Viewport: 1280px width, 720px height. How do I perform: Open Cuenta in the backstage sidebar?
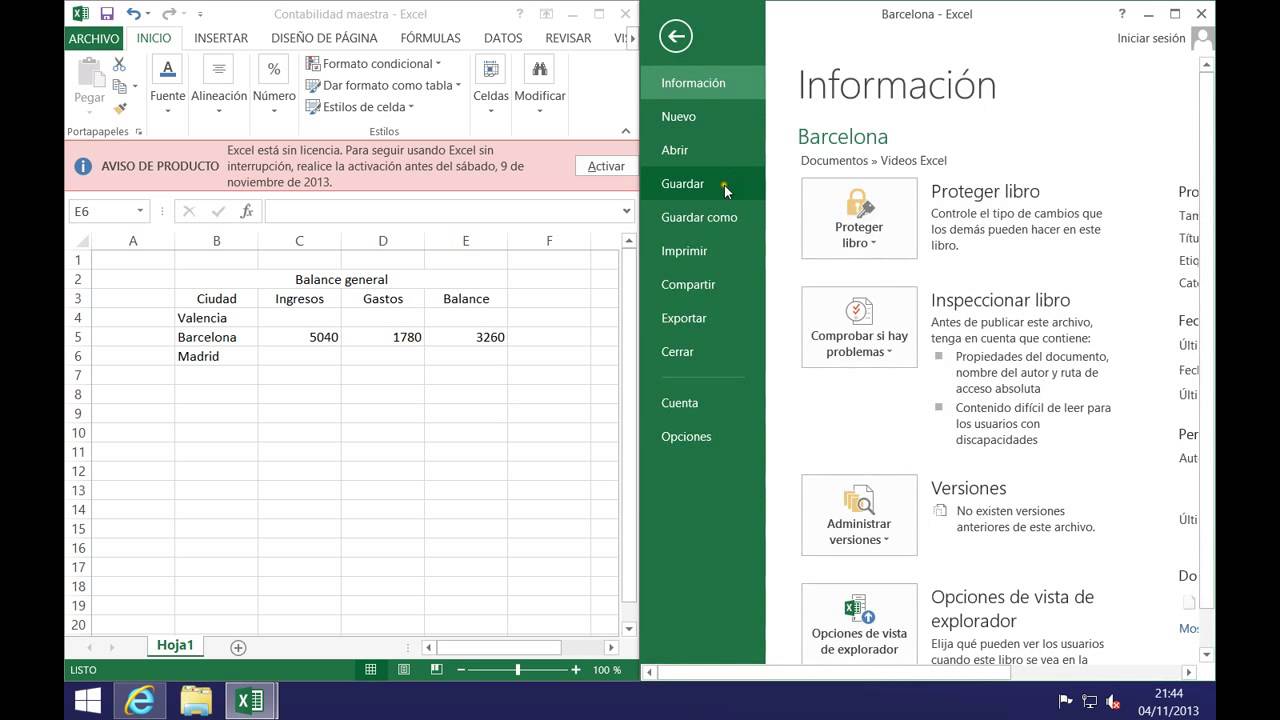(x=679, y=402)
